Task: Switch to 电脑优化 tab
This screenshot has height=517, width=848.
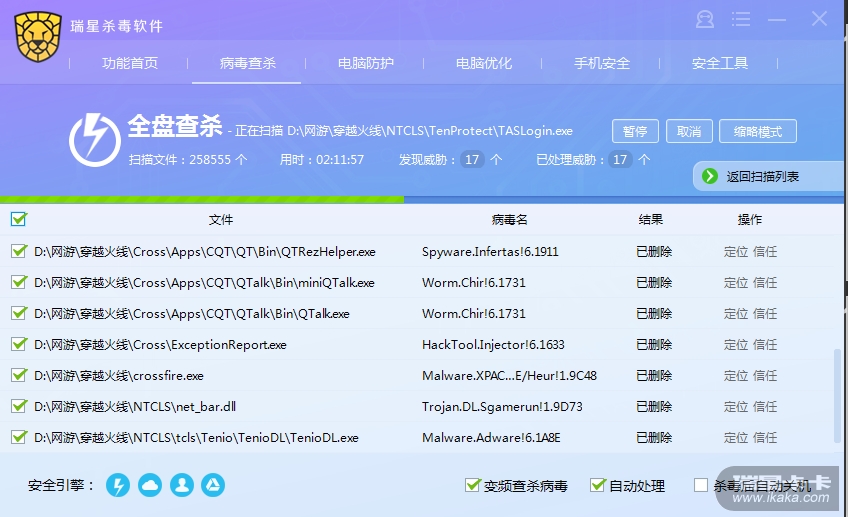Action: pos(483,63)
